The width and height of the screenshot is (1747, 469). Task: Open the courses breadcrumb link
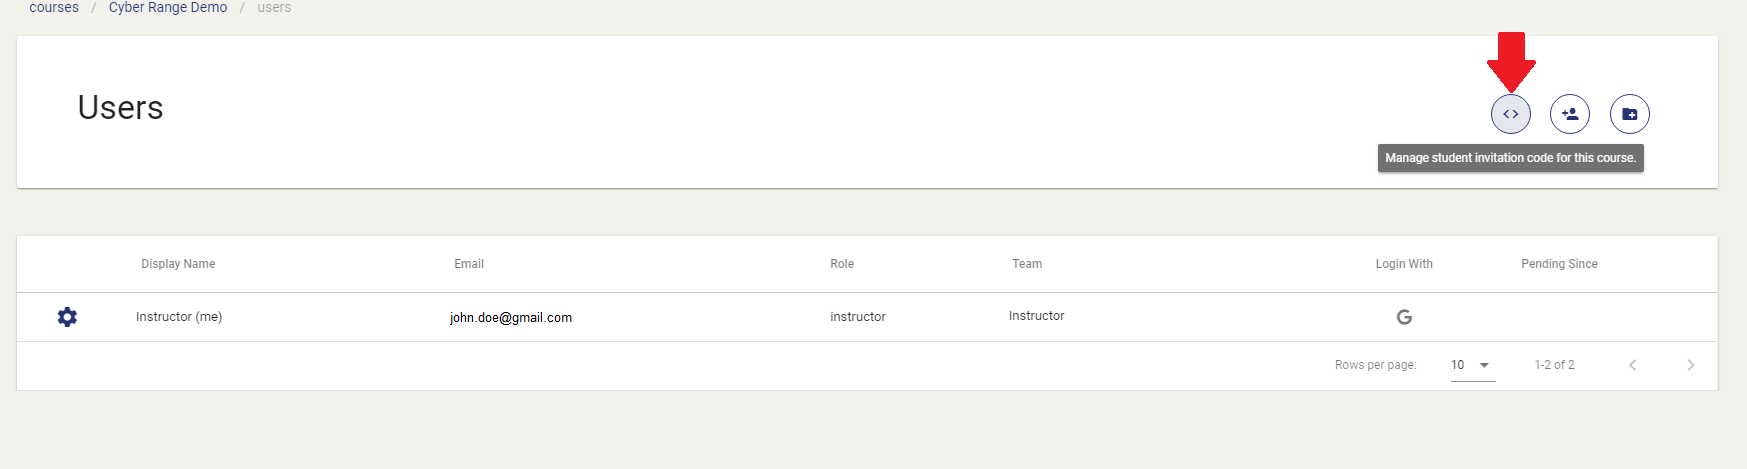tap(54, 7)
